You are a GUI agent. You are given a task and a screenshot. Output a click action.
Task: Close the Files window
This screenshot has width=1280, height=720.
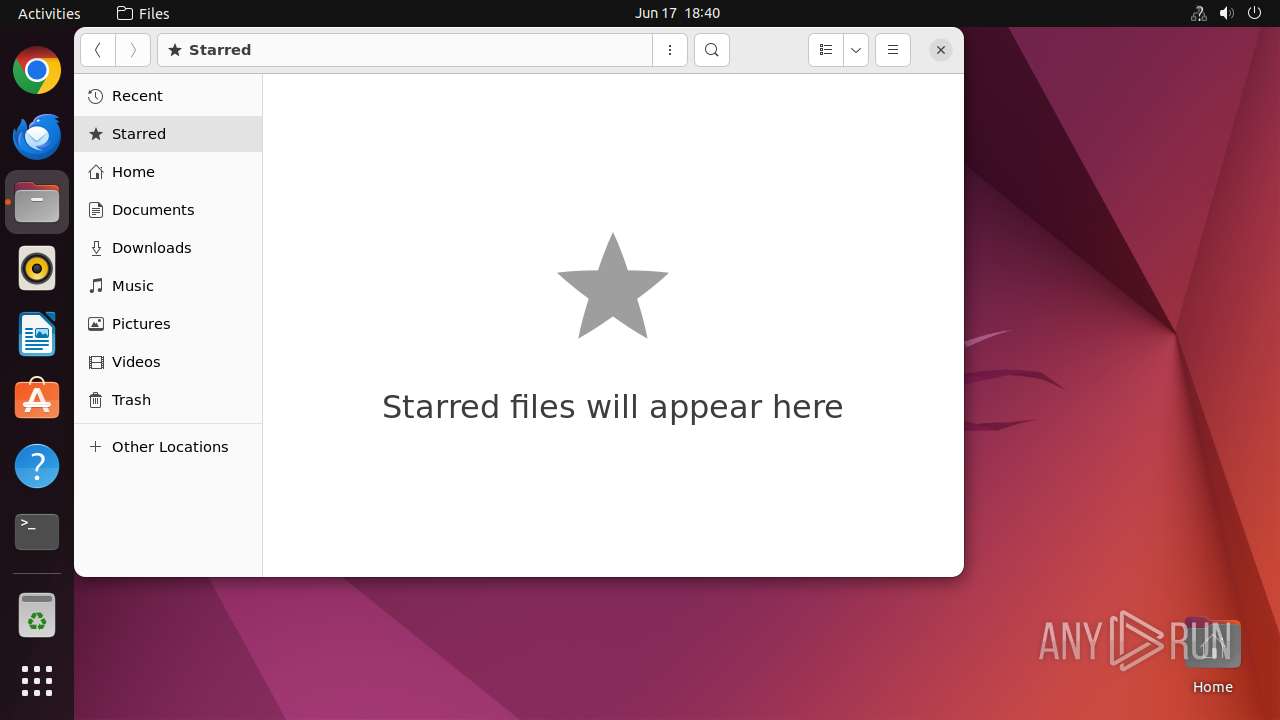[x=941, y=50]
